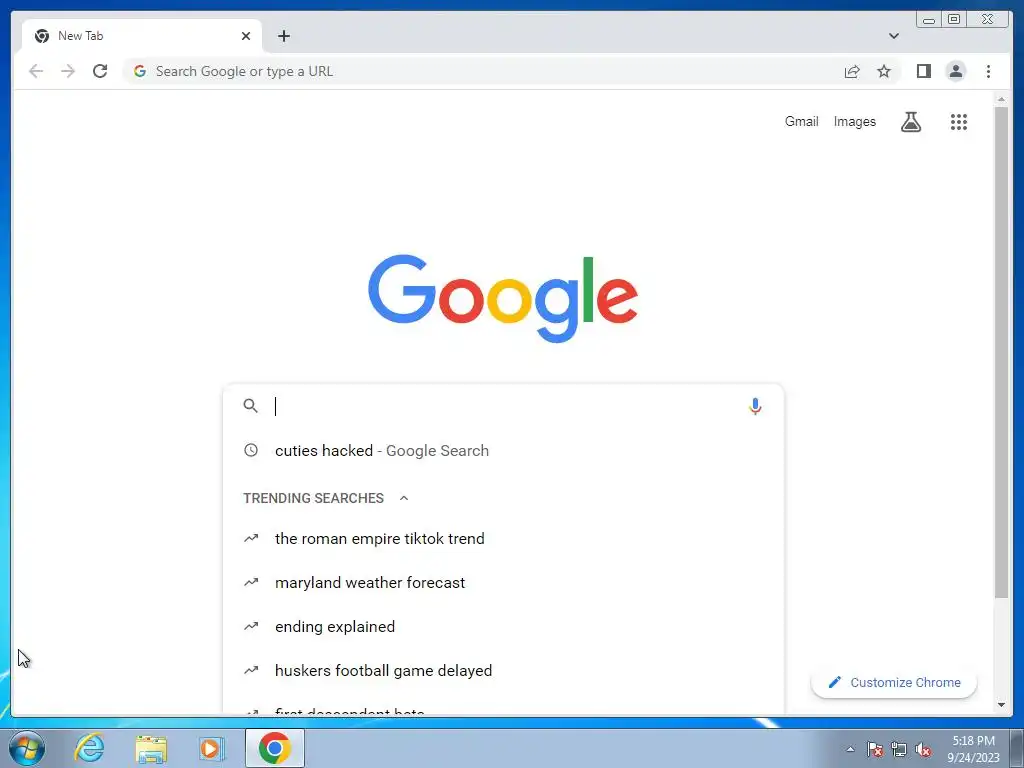Open the share this page icon
Viewport: 1024px width, 768px height.
[x=852, y=71]
